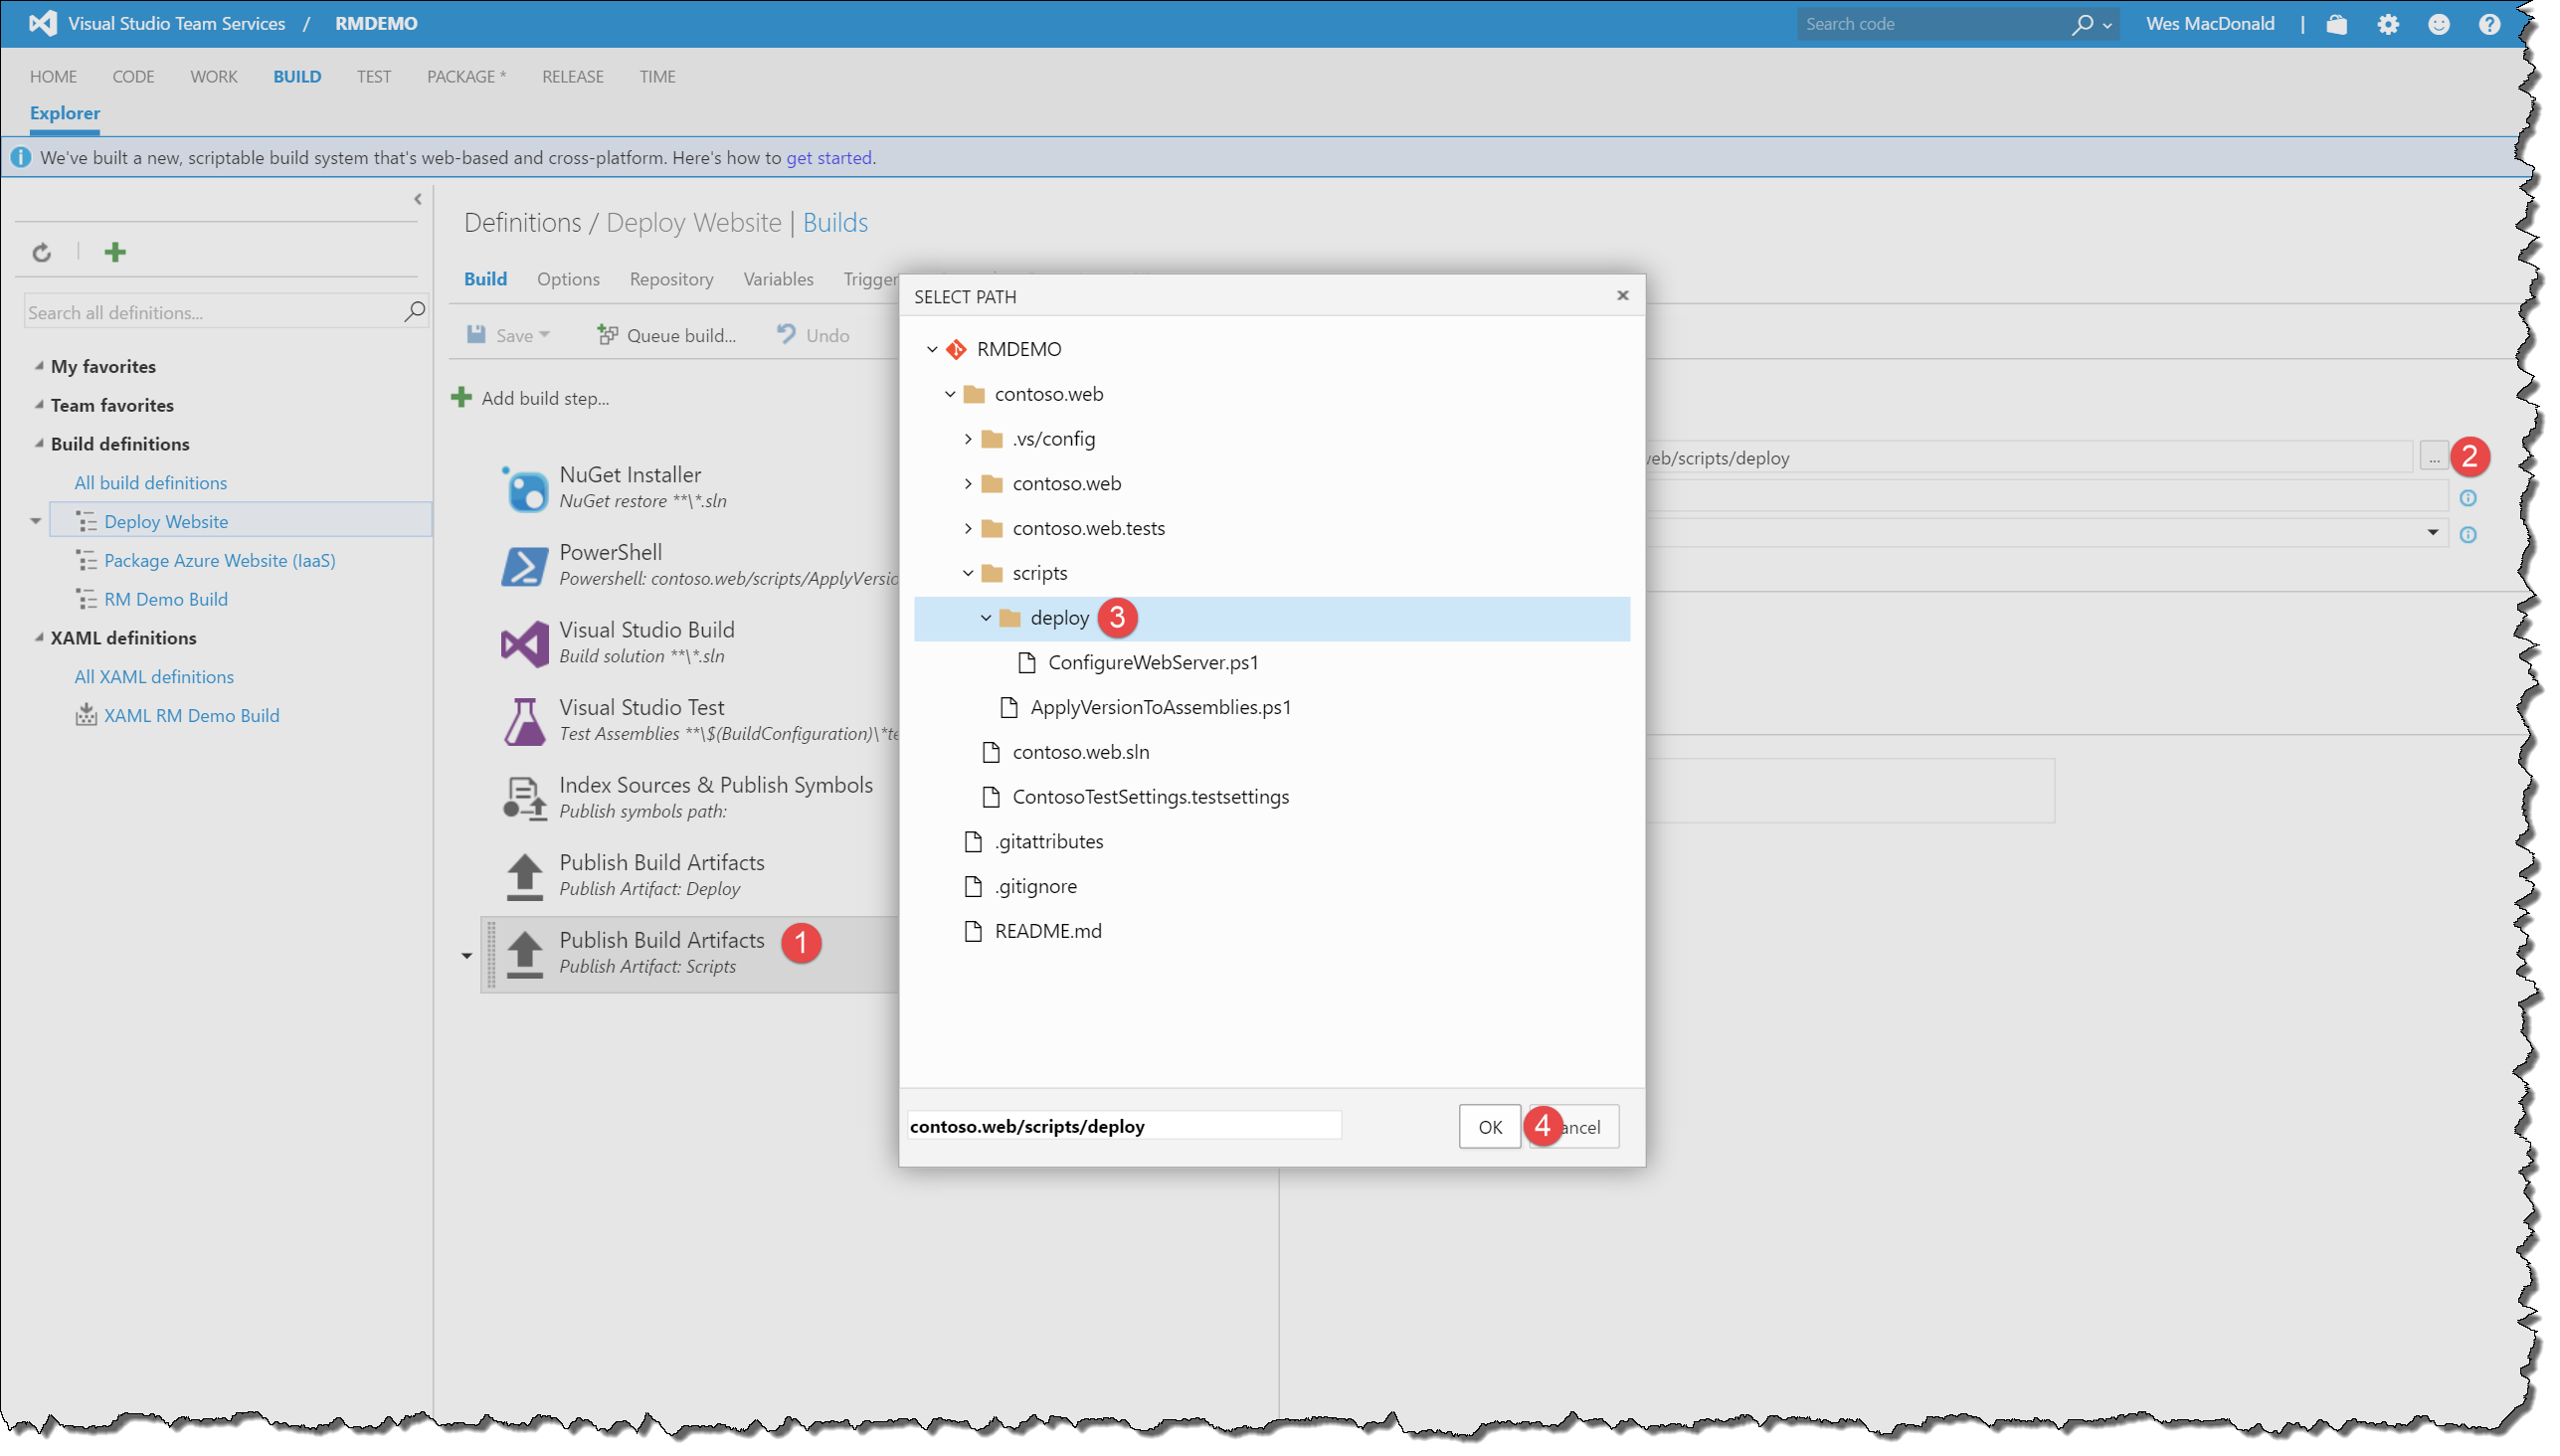
Task: Click the green plus new definition icon
Action: coord(115,252)
